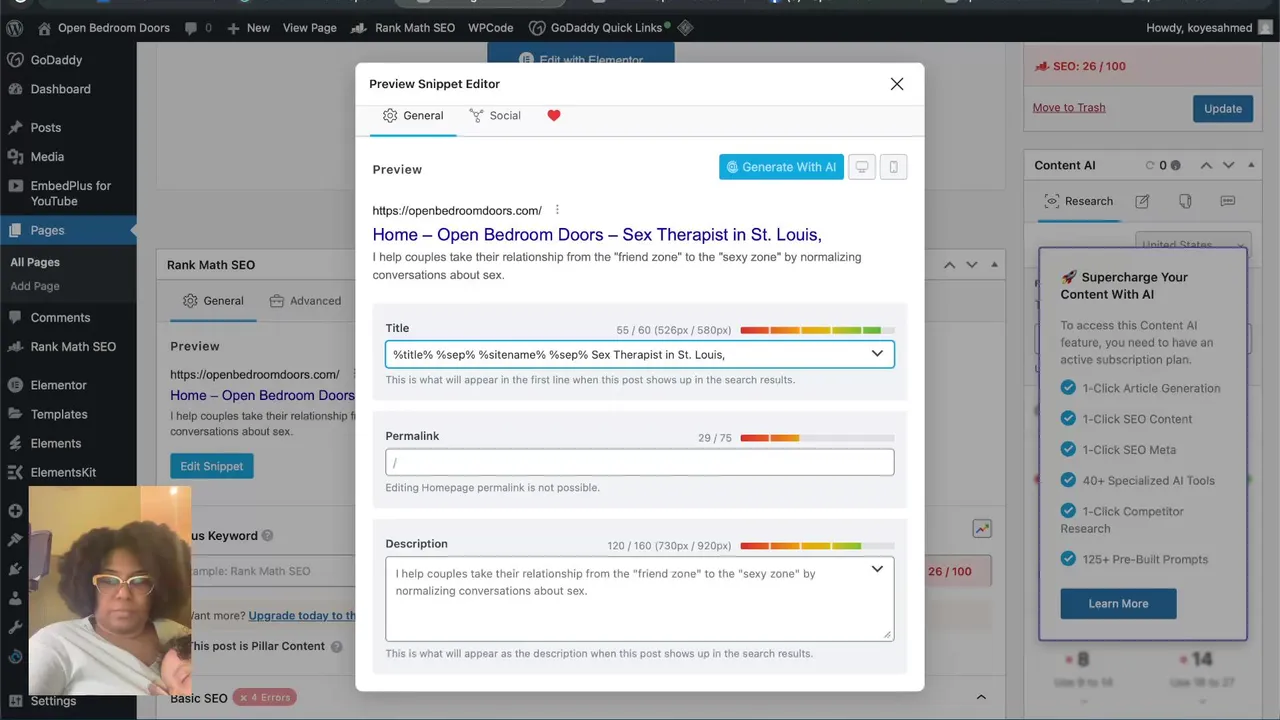The width and height of the screenshot is (1280, 720).
Task: Select General tab in snippet editor
Action: pyautogui.click(x=413, y=116)
